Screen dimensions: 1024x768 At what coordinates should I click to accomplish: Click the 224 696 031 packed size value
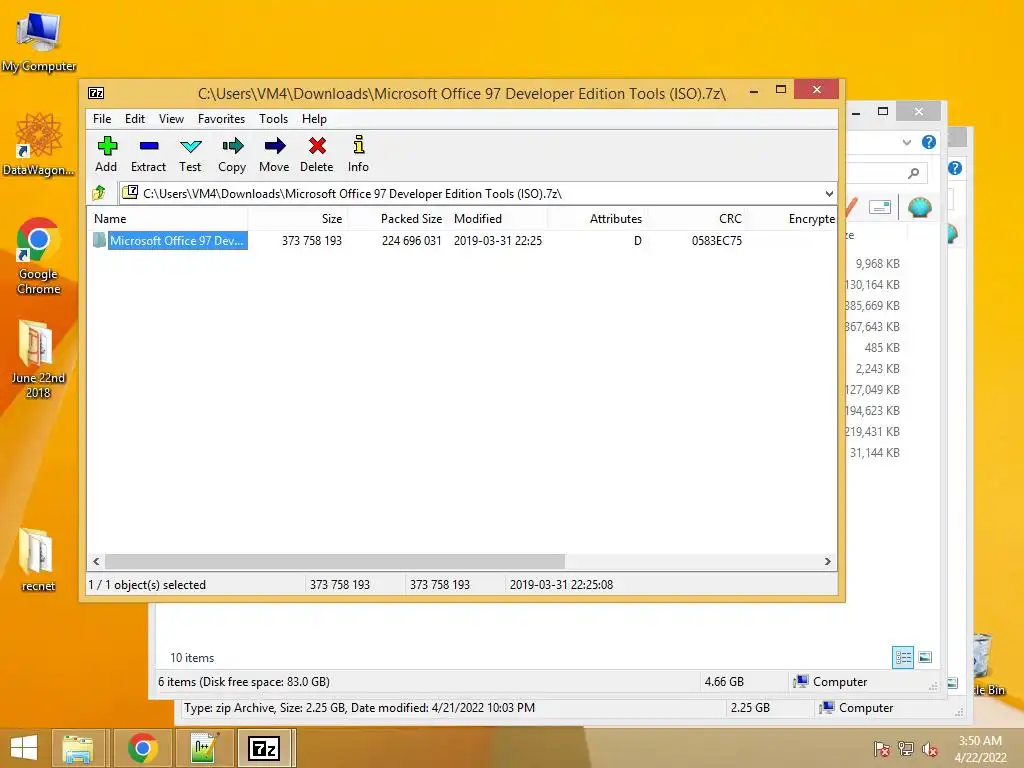coord(411,240)
